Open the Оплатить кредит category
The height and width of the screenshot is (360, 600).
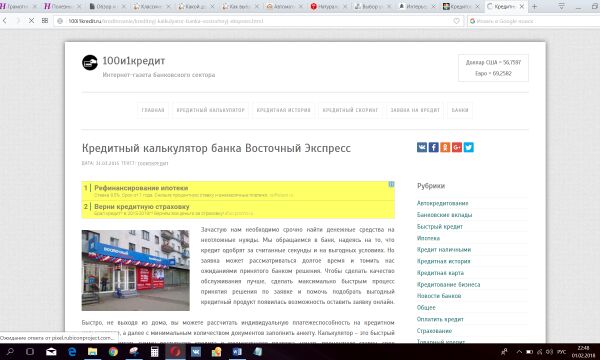click(x=440, y=319)
